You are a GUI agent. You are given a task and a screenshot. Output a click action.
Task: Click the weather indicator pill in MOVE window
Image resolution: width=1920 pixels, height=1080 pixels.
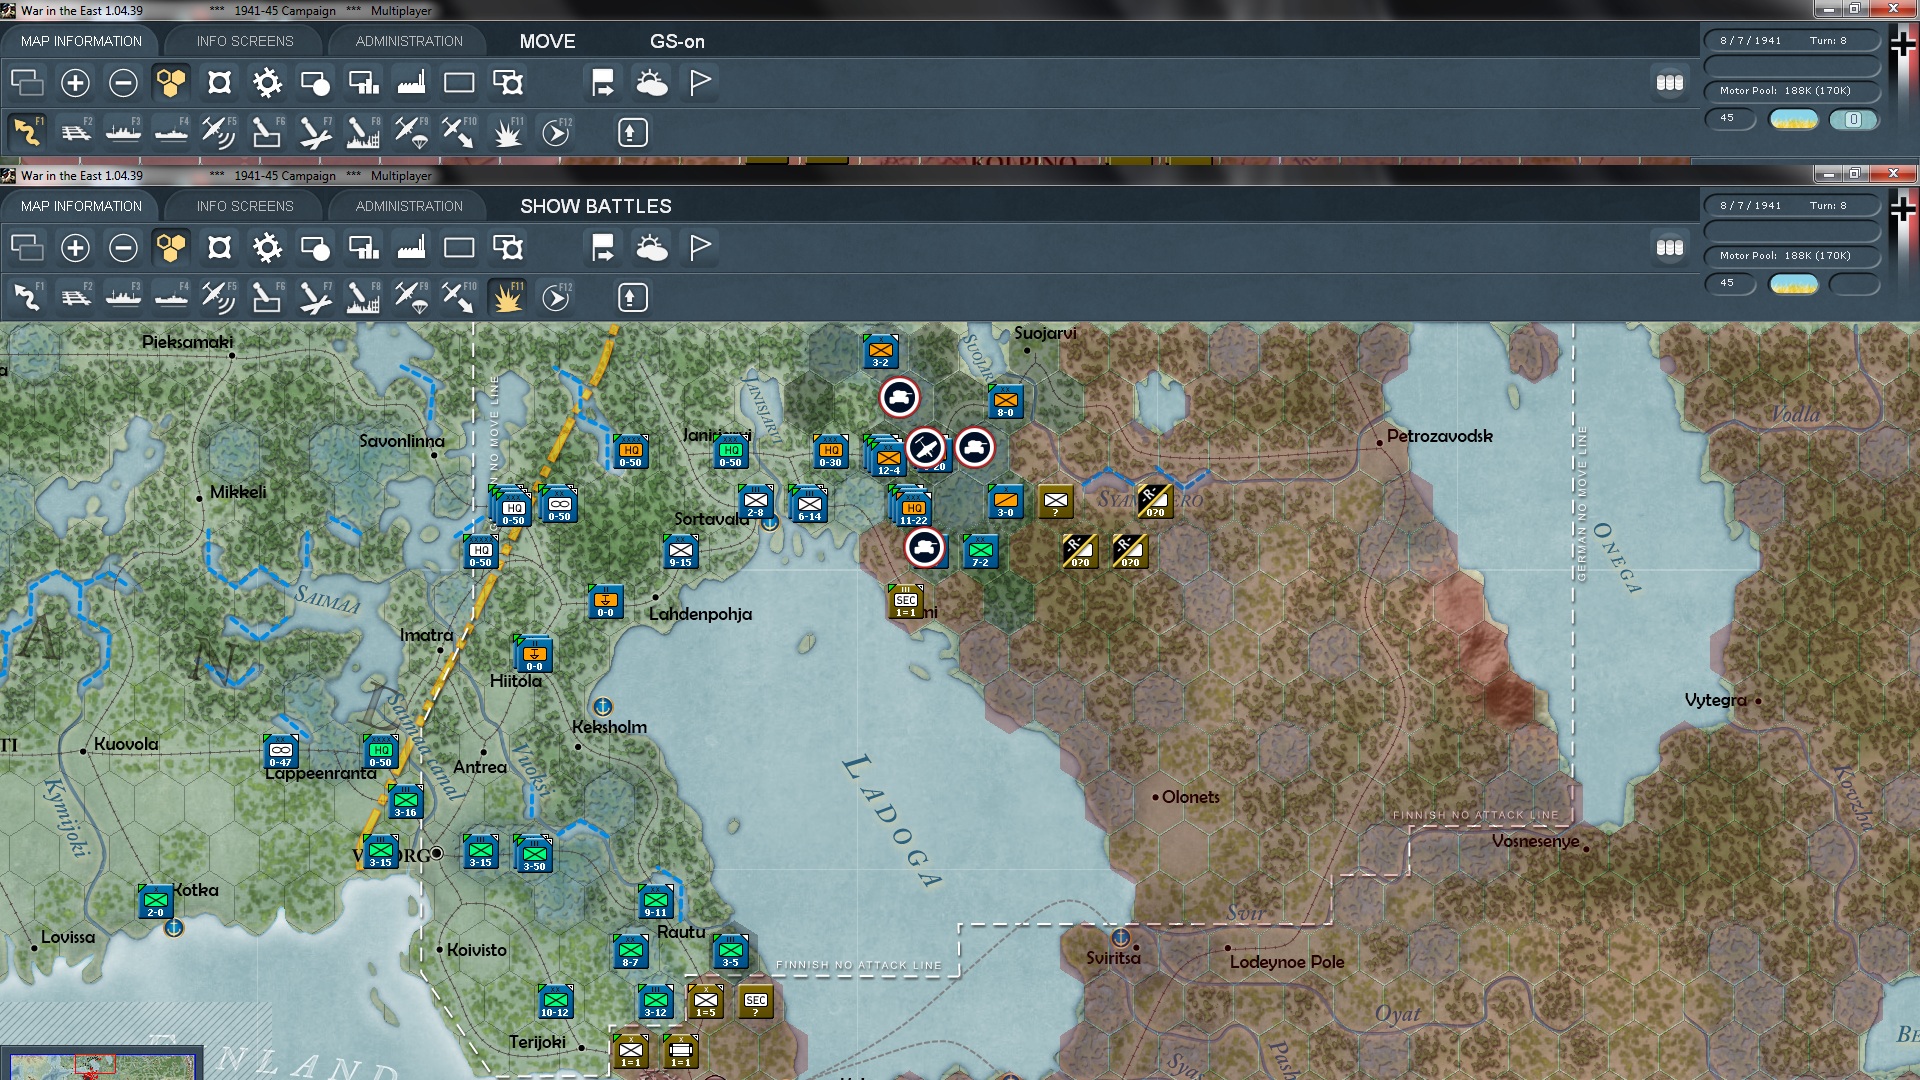pos(1793,119)
